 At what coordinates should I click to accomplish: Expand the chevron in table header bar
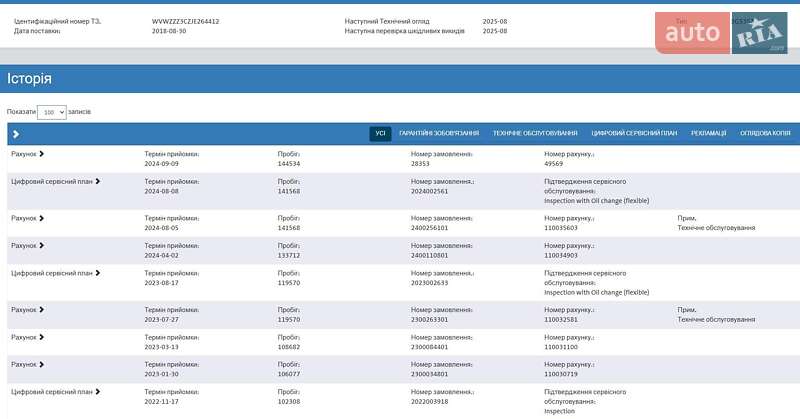(x=16, y=133)
